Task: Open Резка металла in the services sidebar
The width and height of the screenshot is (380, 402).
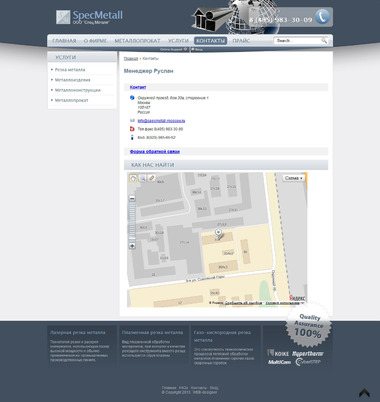Action: [70, 70]
